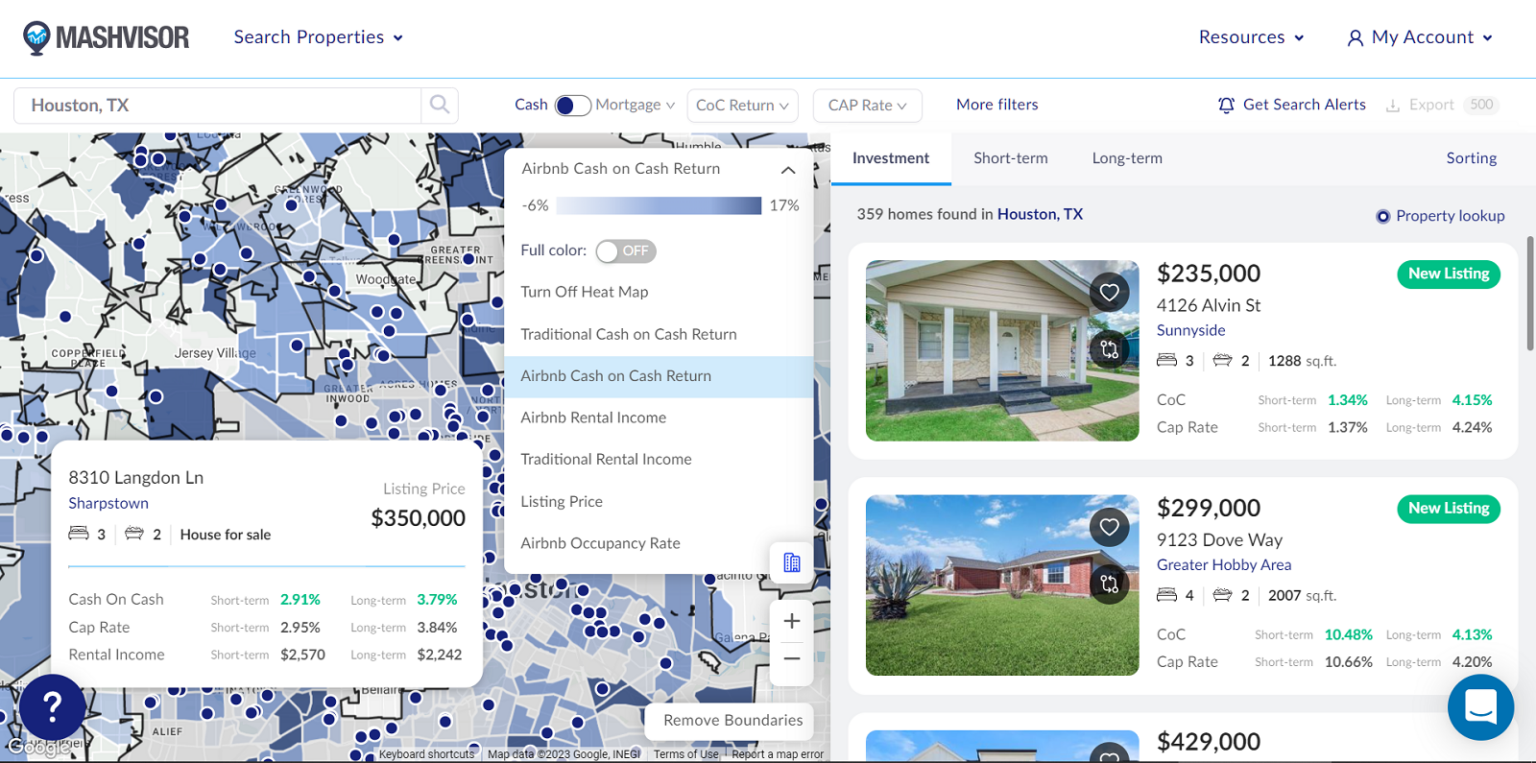Expand the CAP Rate filter dropdown
This screenshot has height=763, width=1536.
tap(867, 105)
